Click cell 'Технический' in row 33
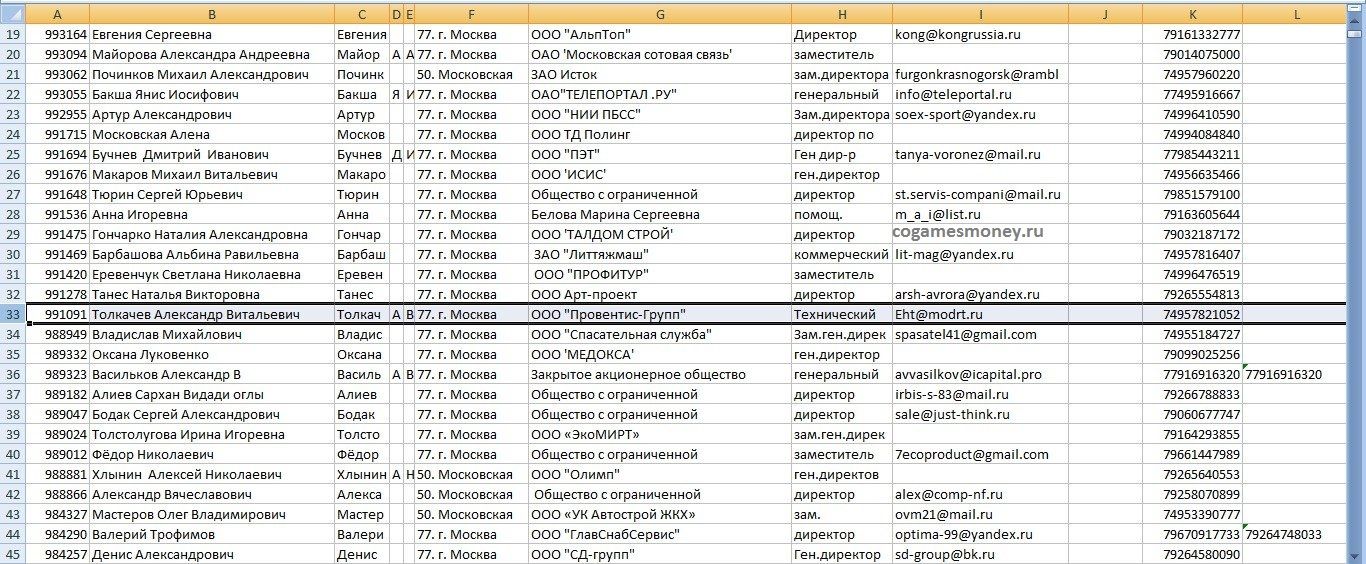This screenshot has width=1366, height=564. click(x=841, y=314)
